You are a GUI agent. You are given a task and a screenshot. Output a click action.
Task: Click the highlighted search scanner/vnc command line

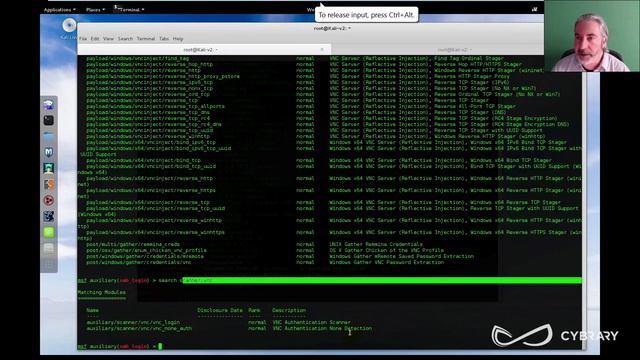tap(330, 280)
